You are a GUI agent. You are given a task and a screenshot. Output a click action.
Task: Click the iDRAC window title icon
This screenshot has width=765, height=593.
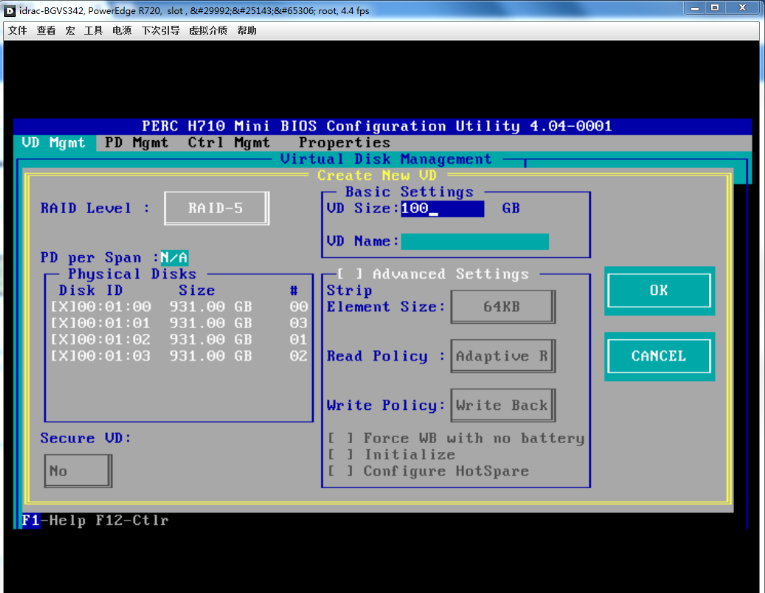point(10,10)
